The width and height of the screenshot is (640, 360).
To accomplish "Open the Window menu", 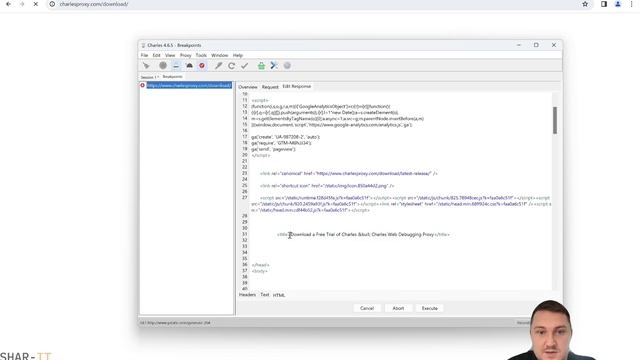I will (x=220, y=55).
